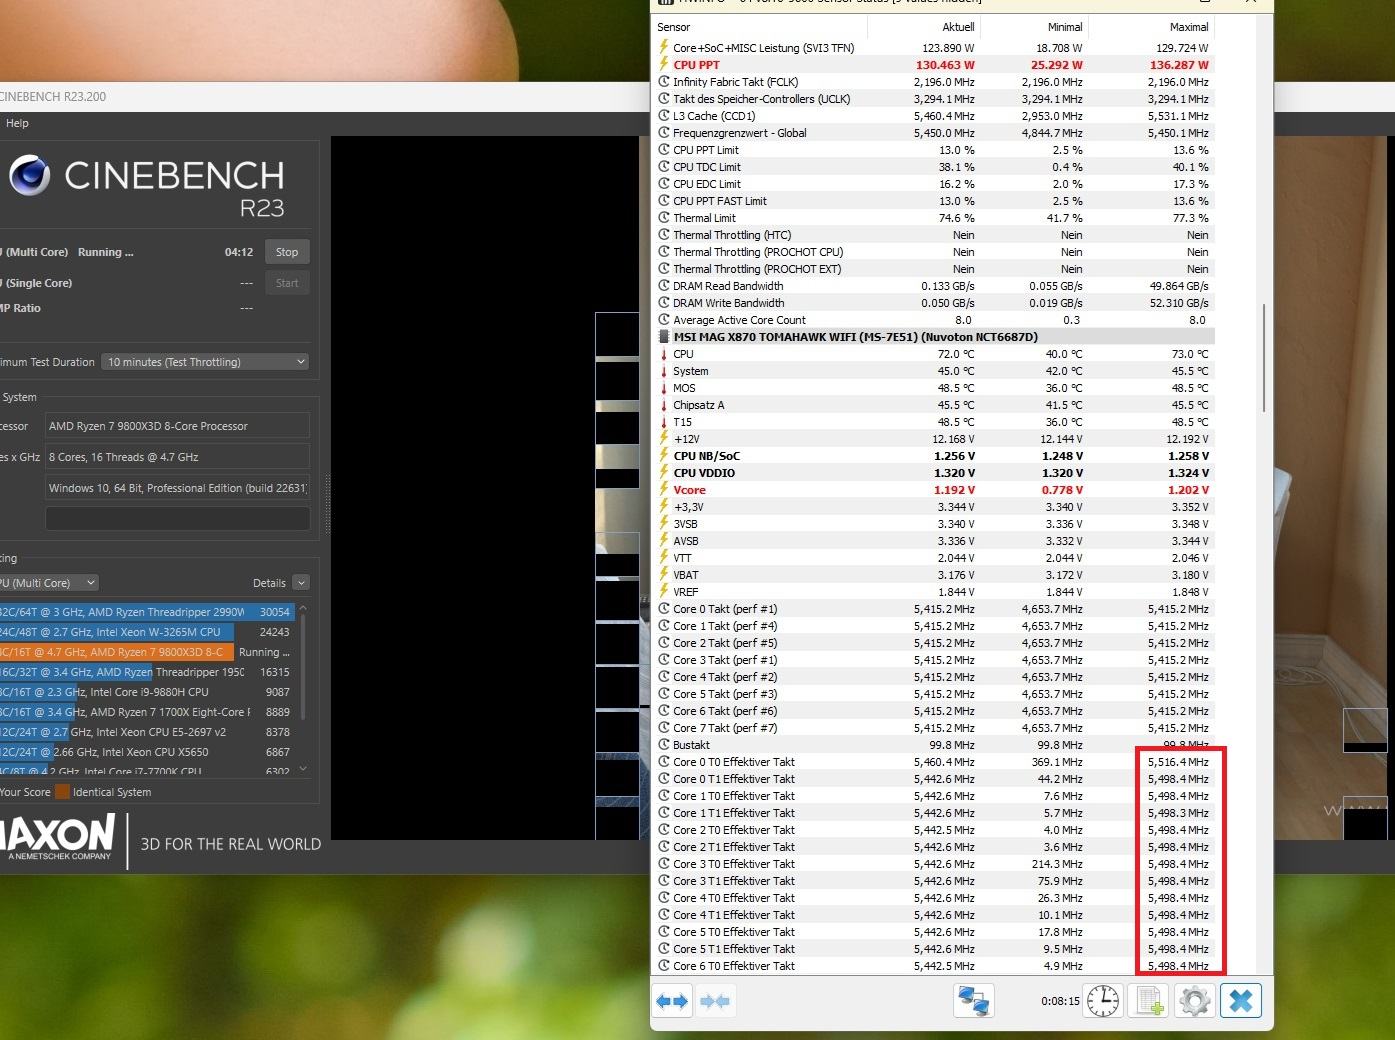Click ranking list scroll-down arrow
The image size is (1395, 1040).
click(303, 769)
